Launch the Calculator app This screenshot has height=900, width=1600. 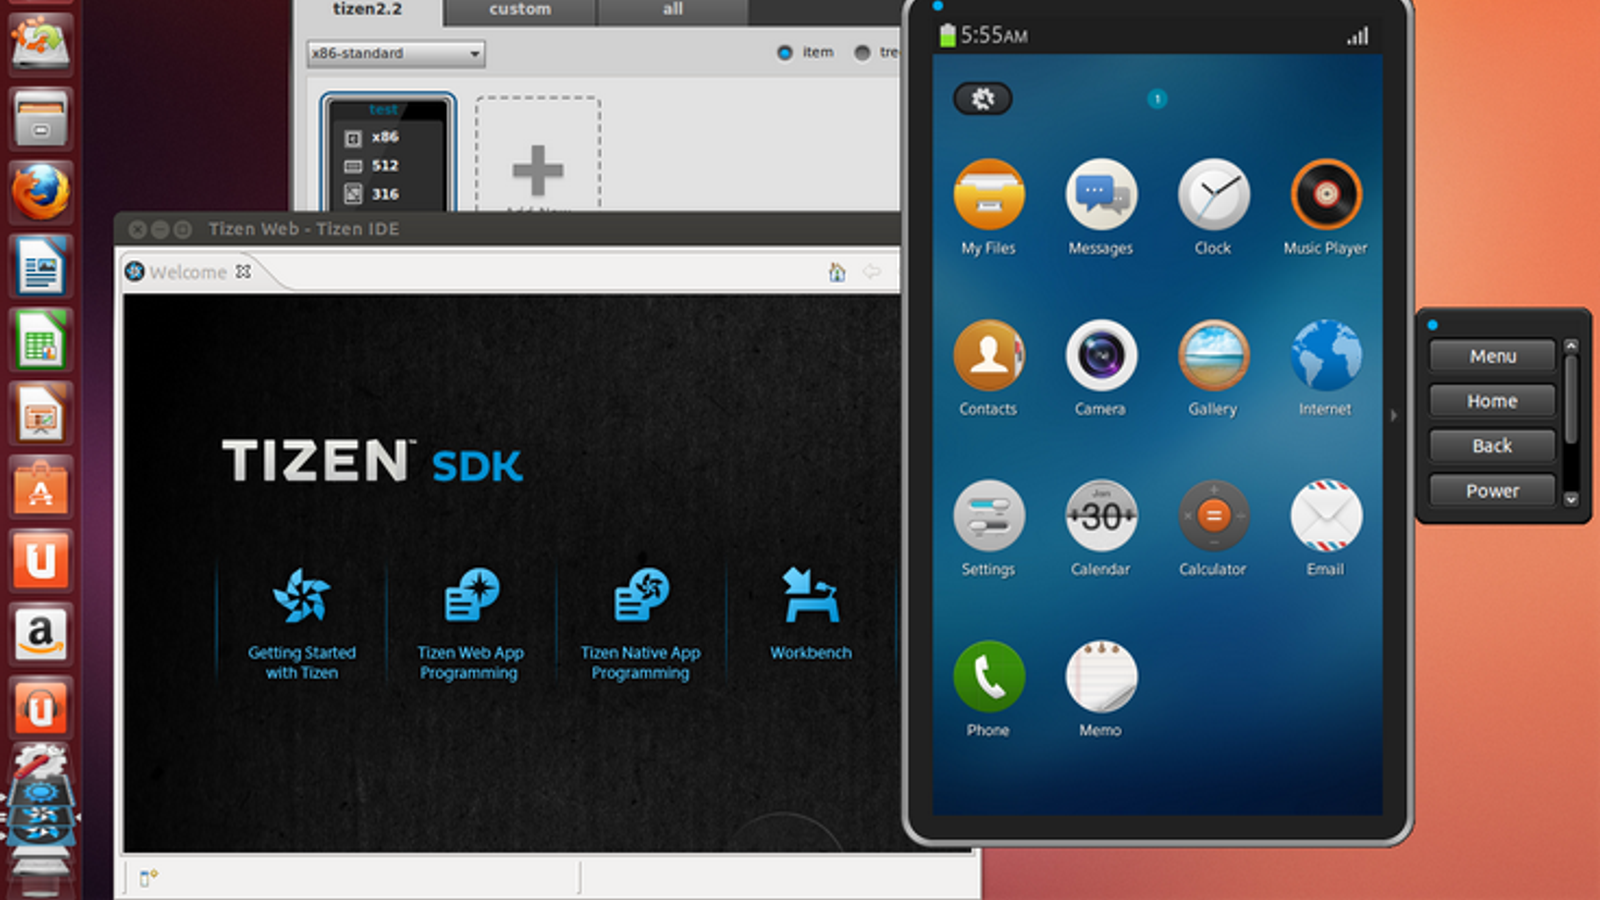[x=1213, y=516]
